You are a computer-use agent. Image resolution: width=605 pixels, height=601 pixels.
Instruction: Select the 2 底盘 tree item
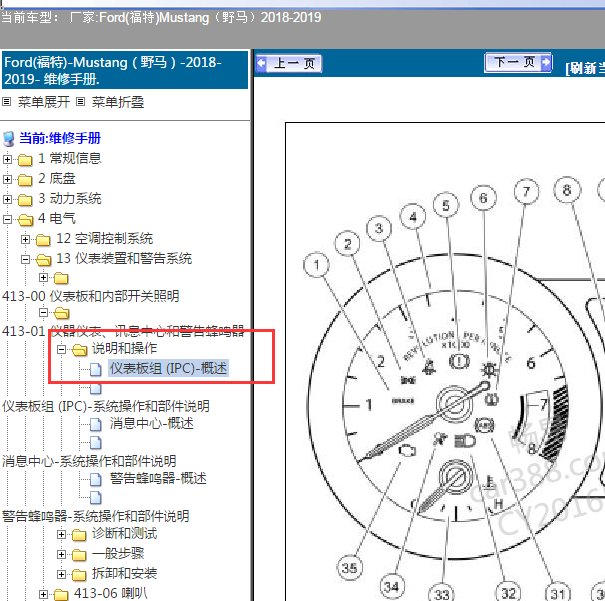coord(57,179)
